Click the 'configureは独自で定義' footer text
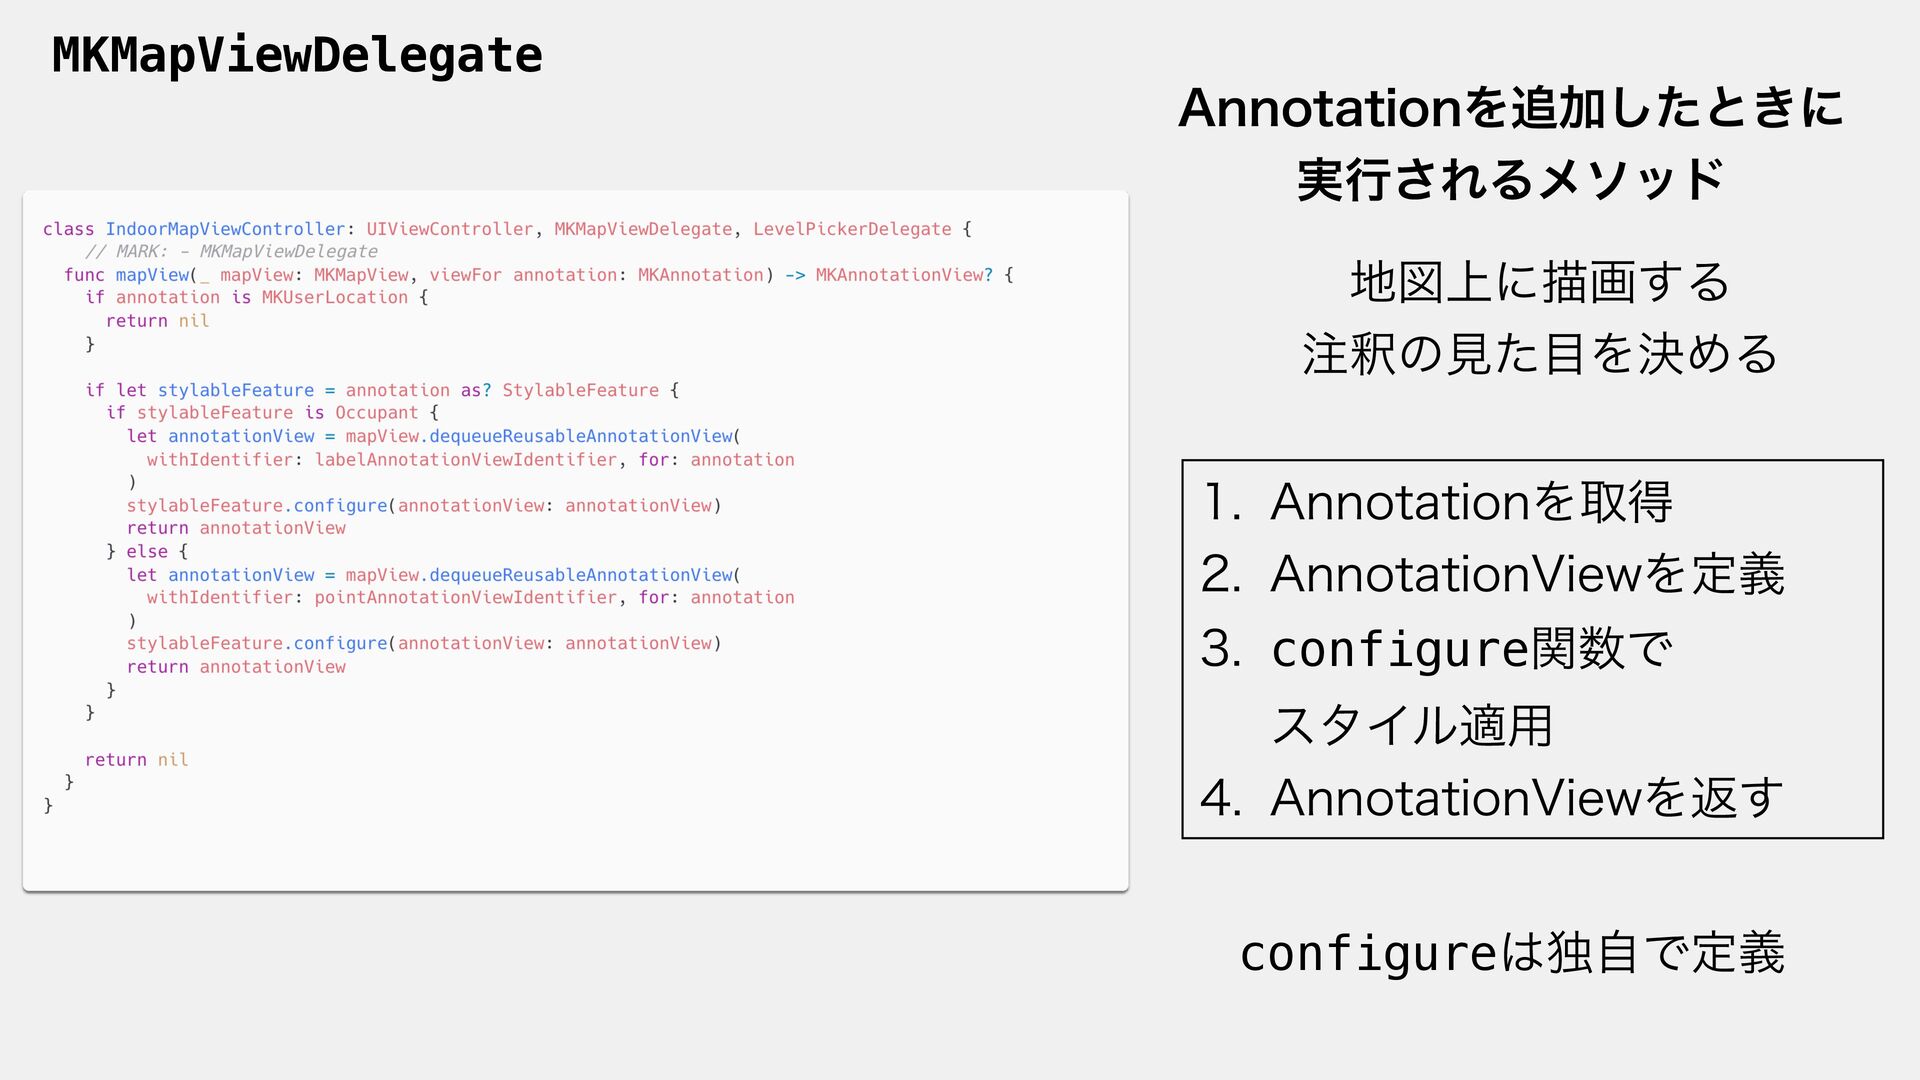 (1512, 953)
